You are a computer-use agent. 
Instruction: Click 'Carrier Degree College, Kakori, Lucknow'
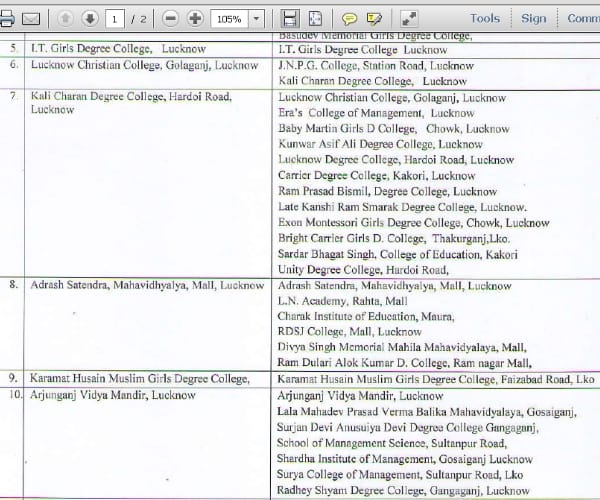point(377,176)
